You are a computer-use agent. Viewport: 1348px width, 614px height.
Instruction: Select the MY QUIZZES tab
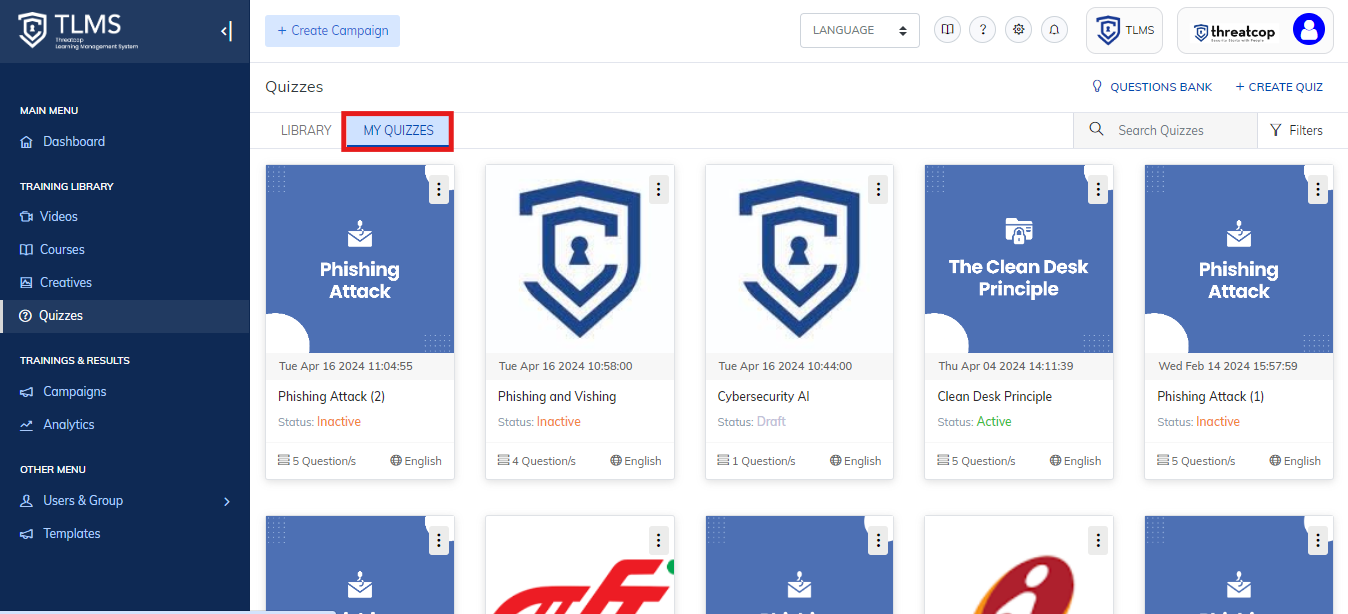coord(398,131)
